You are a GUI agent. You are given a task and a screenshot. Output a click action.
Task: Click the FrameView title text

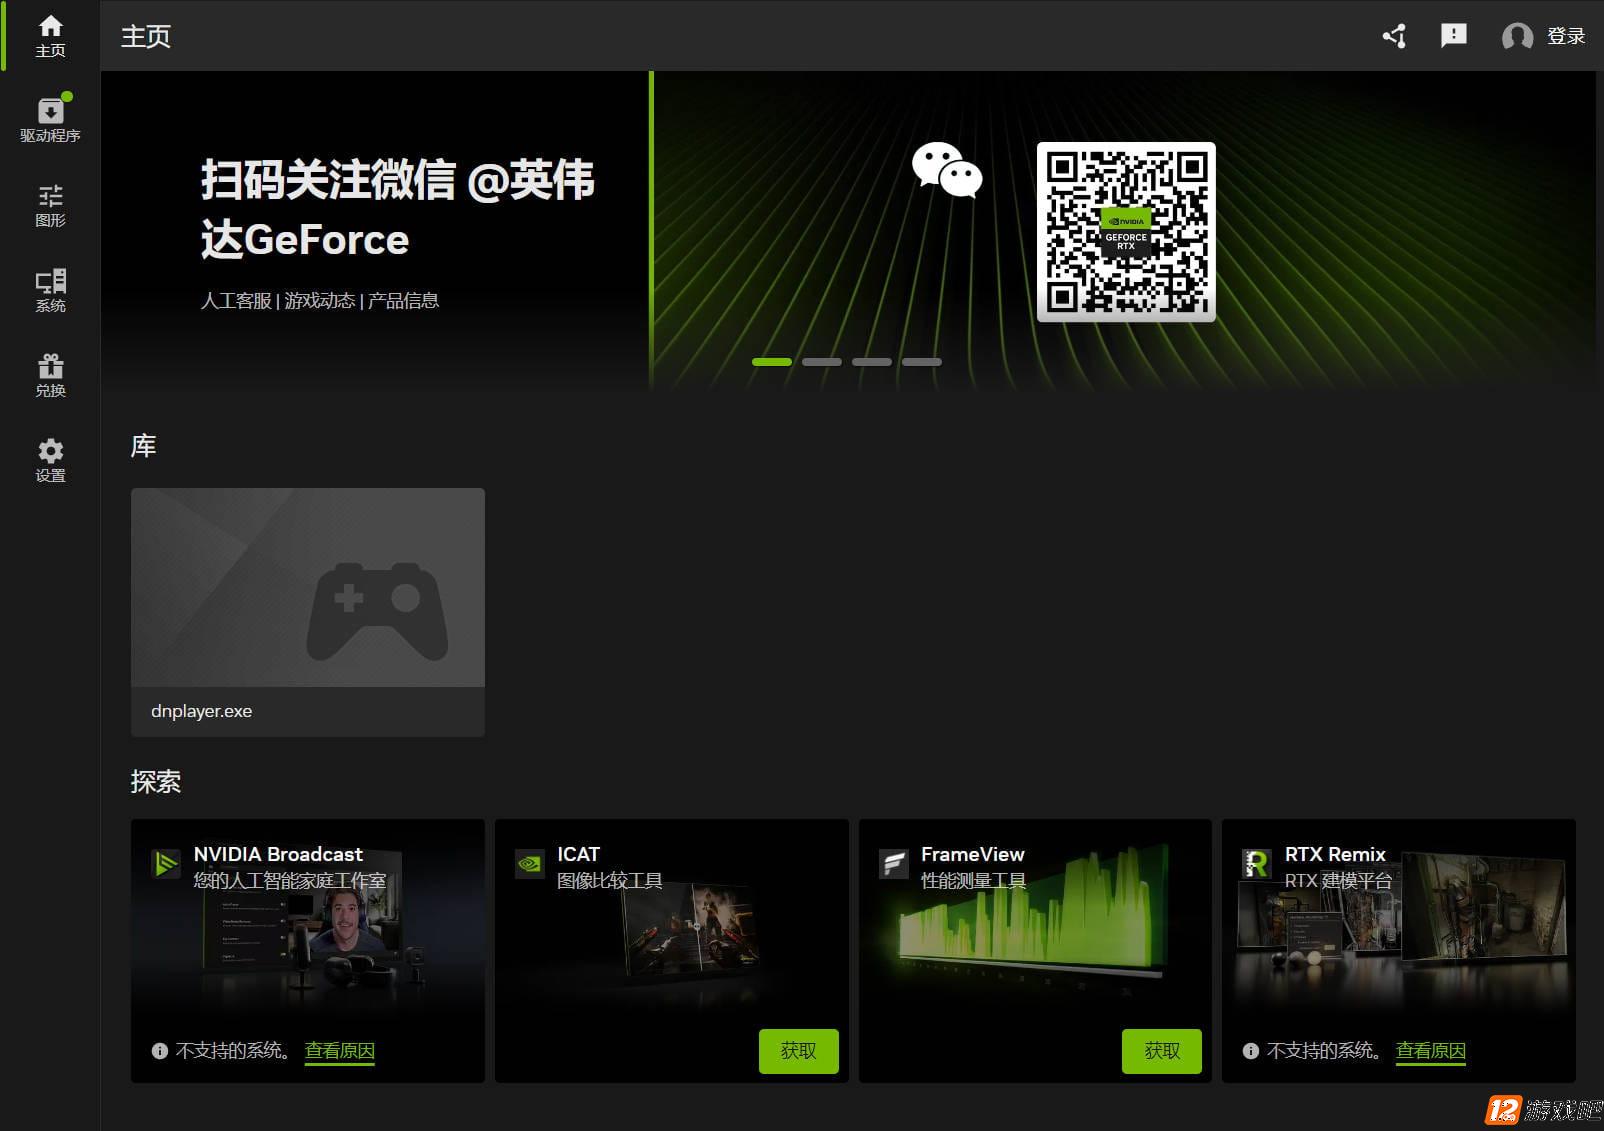(x=973, y=854)
